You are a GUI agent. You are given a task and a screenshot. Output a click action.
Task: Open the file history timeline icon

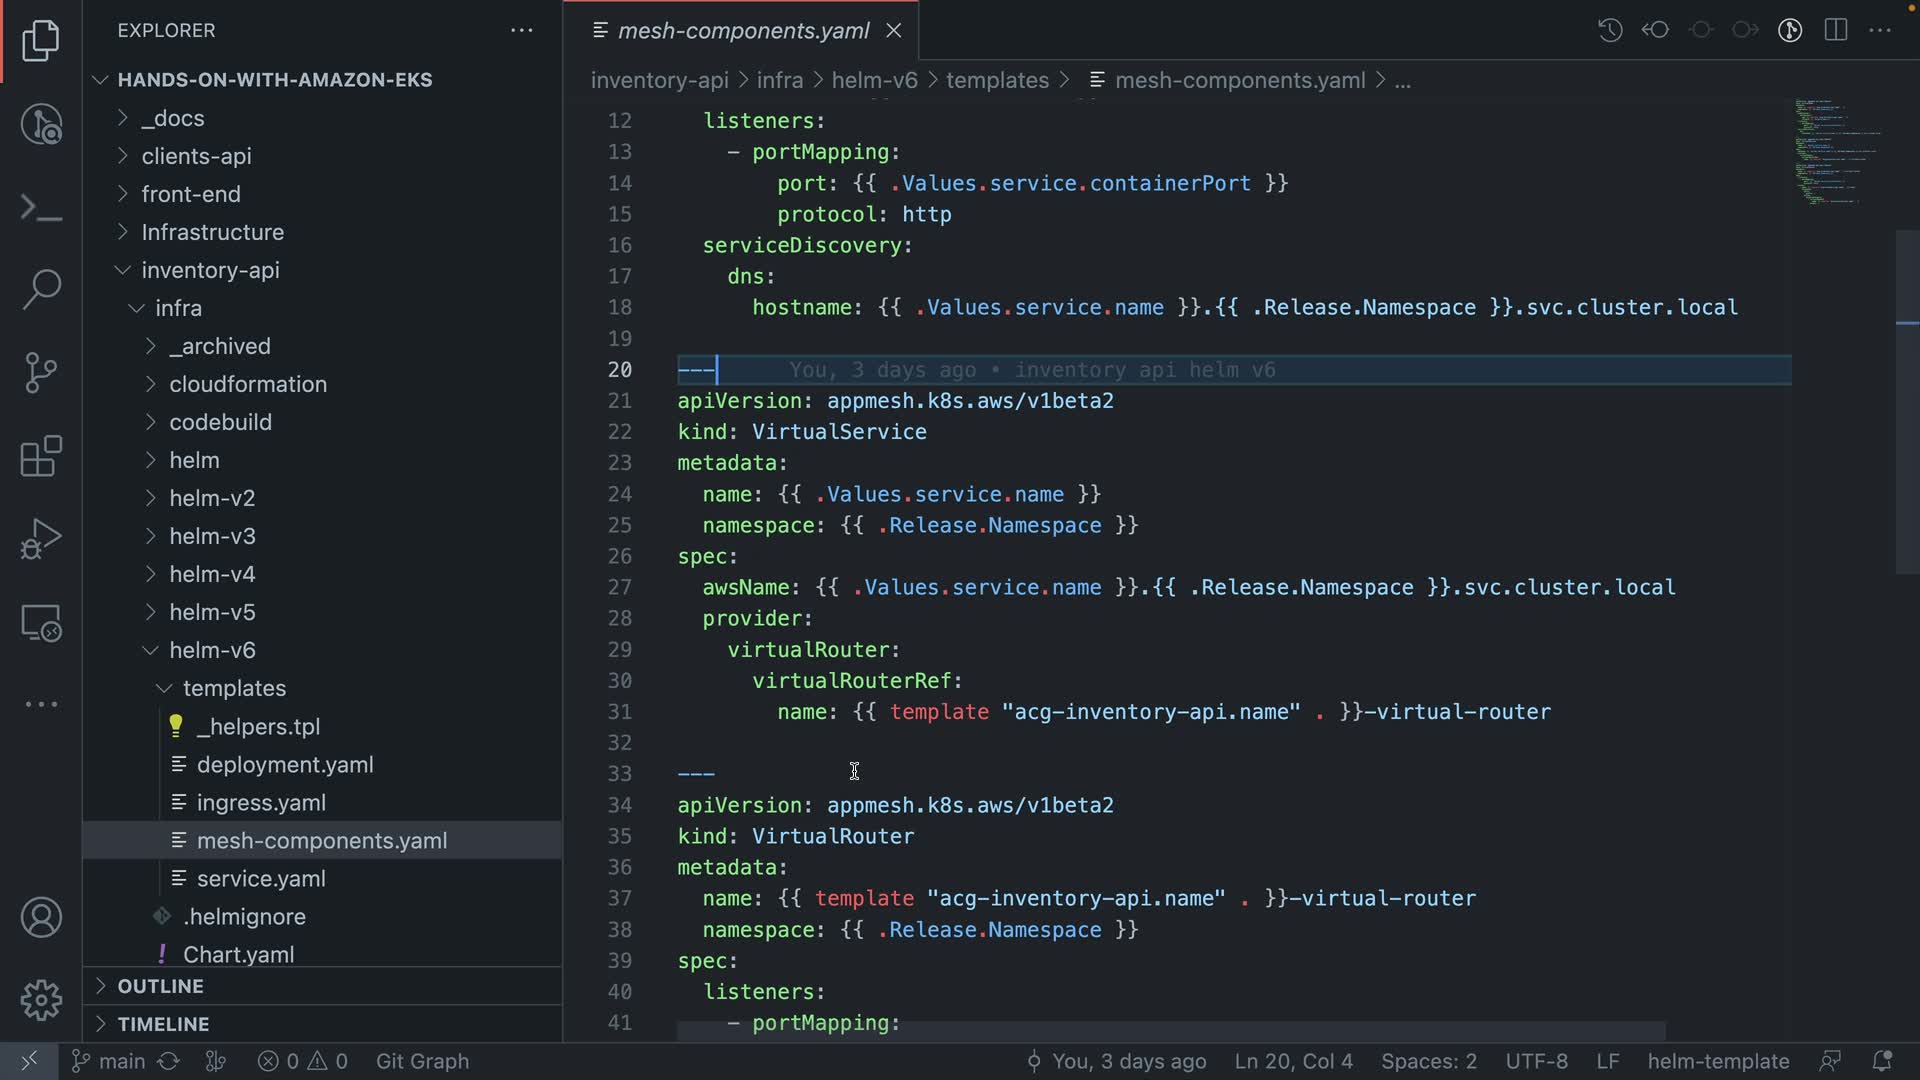[x=1610, y=30]
